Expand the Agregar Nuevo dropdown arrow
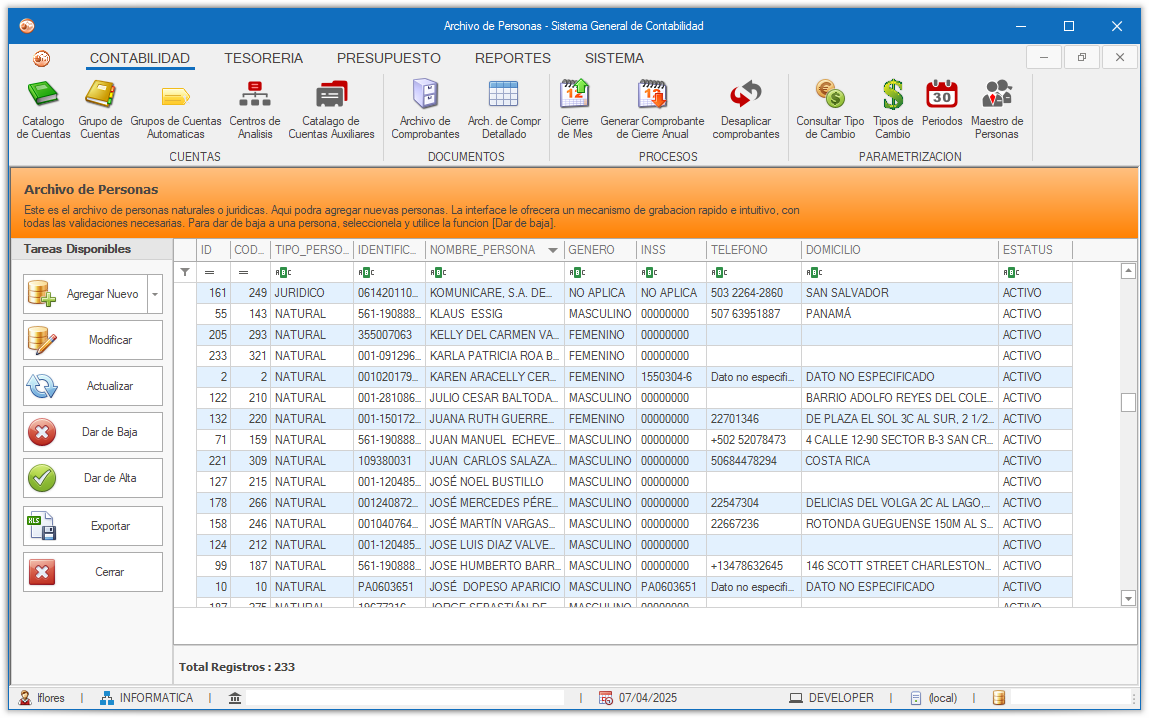This screenshot has width=1149, height=718. click(155, 294)
